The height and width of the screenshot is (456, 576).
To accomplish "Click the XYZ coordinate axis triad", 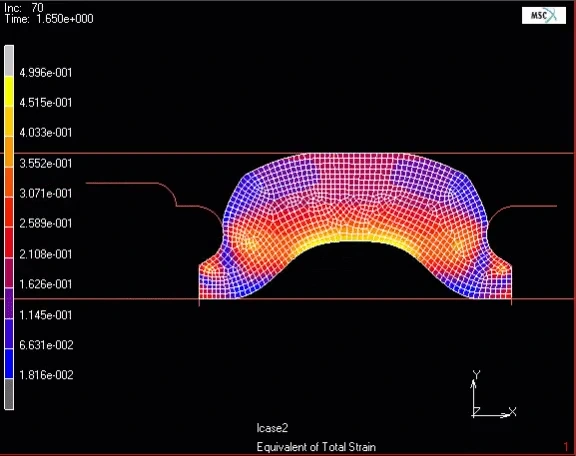I will (x=493, y=394).
